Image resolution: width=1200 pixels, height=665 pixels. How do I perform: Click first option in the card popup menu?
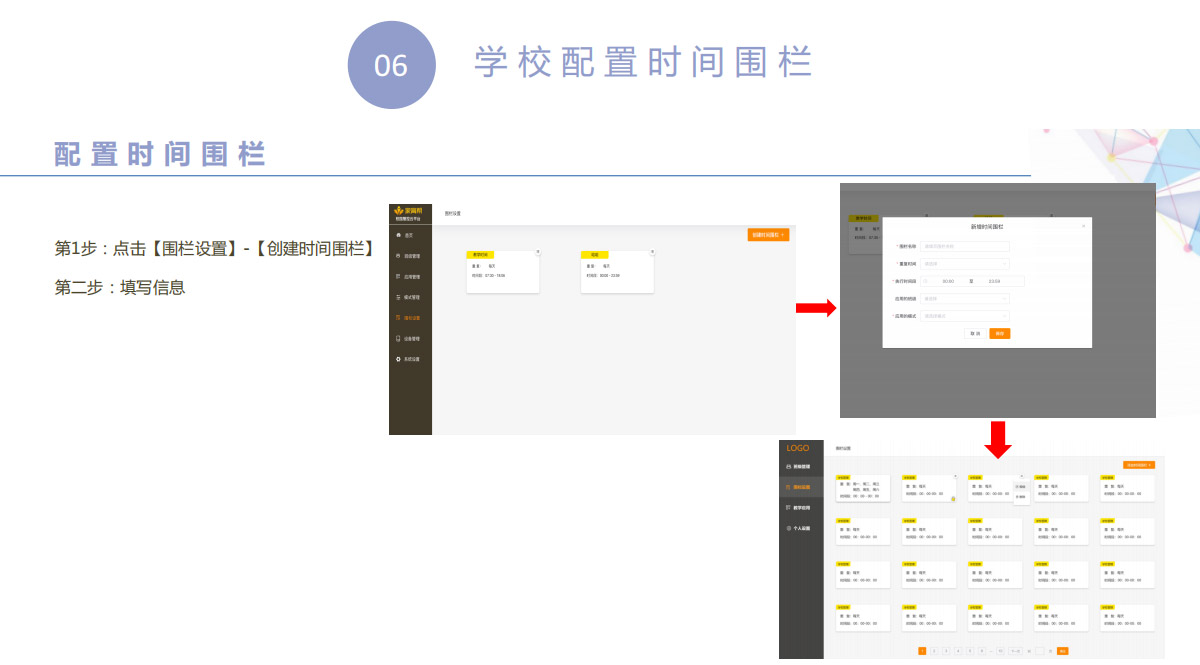(1021, 487)
